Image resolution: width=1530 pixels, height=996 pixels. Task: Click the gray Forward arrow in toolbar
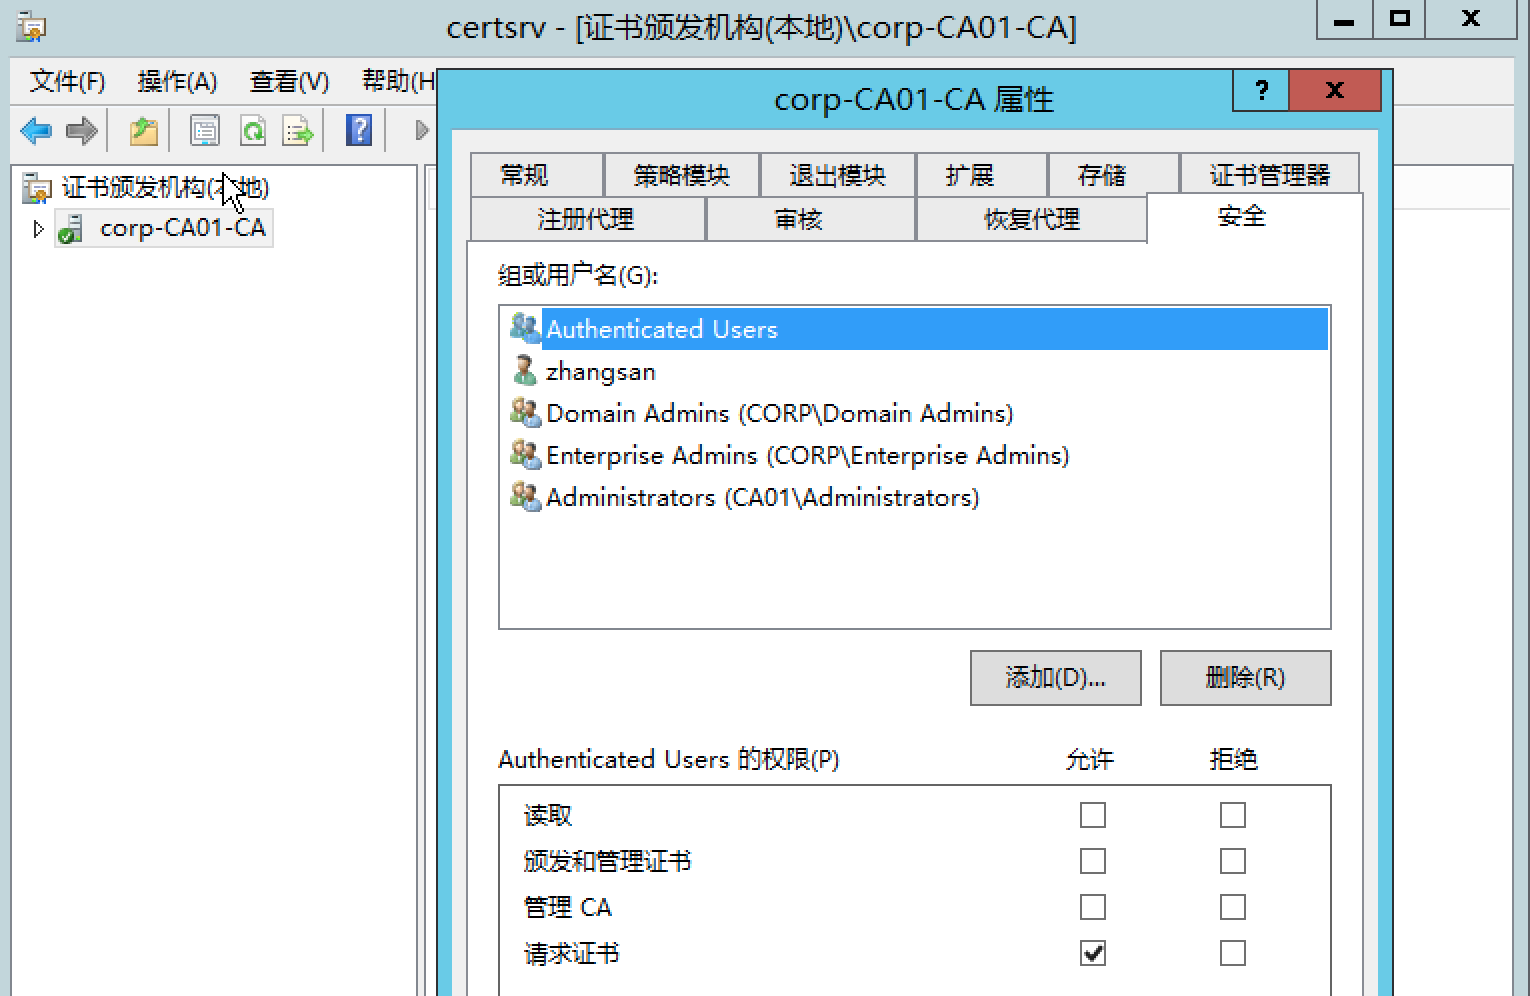click(x=82, y=131)
